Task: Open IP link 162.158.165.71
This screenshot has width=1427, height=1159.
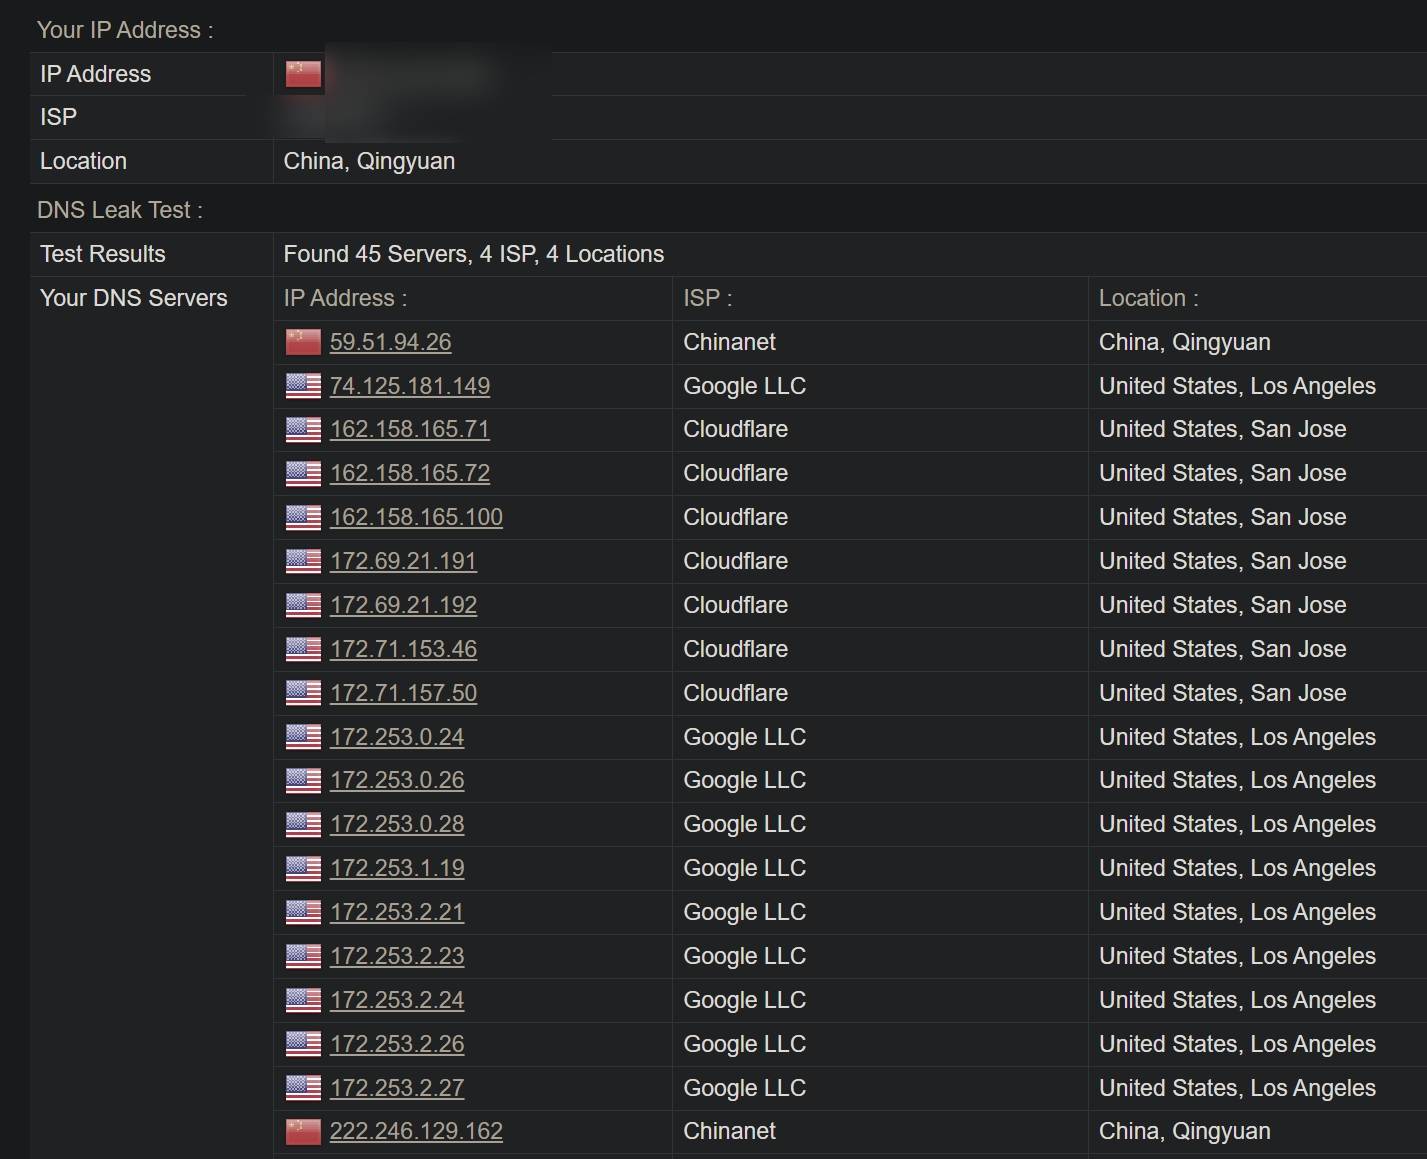Action: click(x=410, y=429)
